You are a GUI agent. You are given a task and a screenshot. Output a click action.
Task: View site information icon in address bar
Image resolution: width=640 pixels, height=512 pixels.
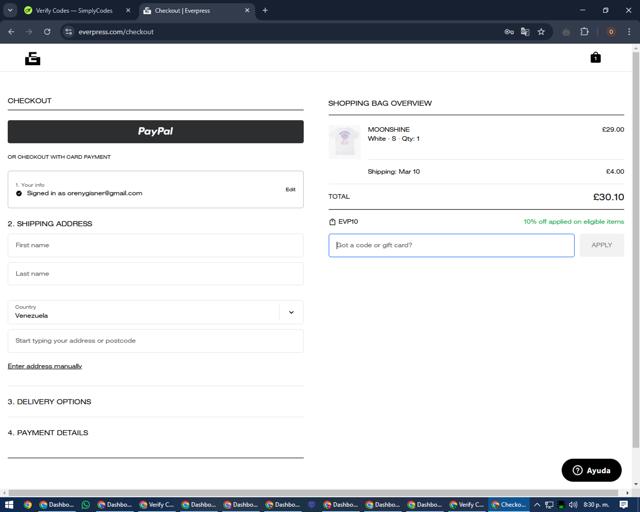click(69, 32)
